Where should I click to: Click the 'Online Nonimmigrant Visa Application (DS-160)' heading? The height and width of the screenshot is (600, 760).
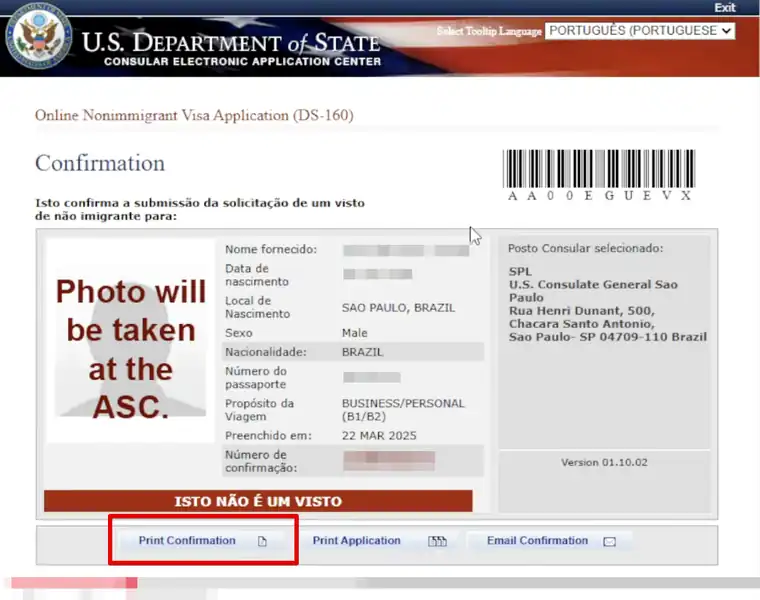point(194,115)
